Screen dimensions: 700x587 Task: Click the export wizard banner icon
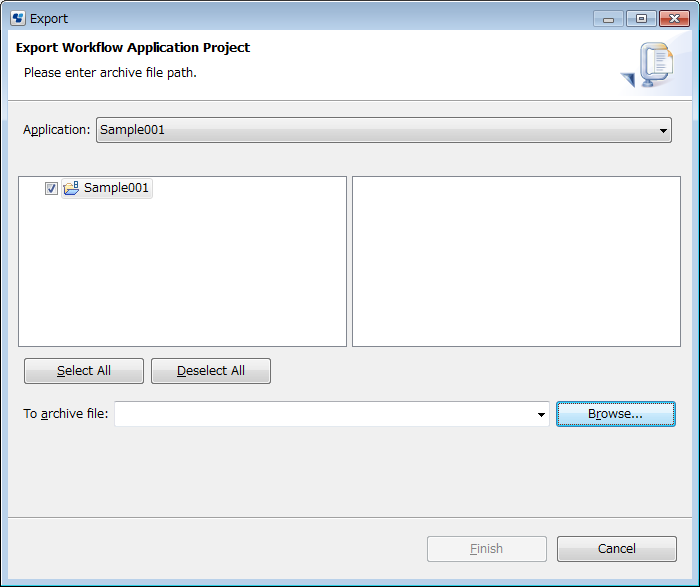click(650, 65)
